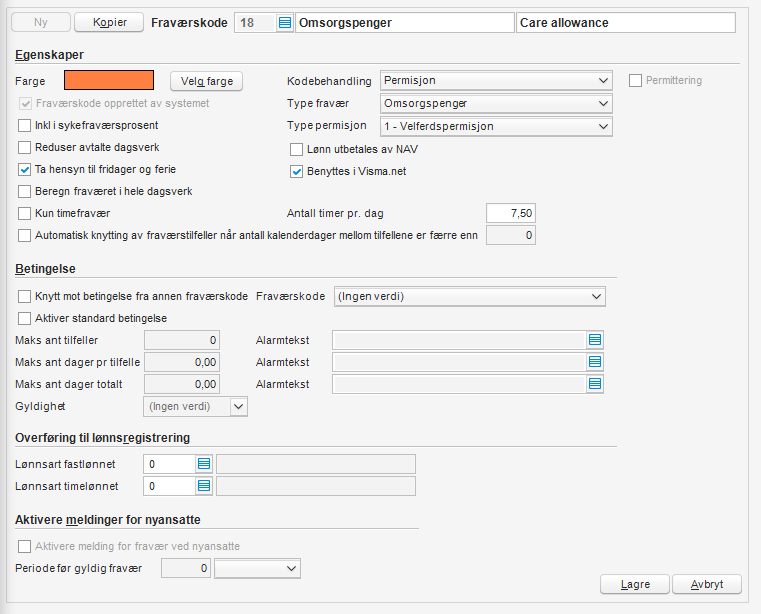Click the Periode før gyldig fravær number field
The image size is (761, 614).
[186, 568]
